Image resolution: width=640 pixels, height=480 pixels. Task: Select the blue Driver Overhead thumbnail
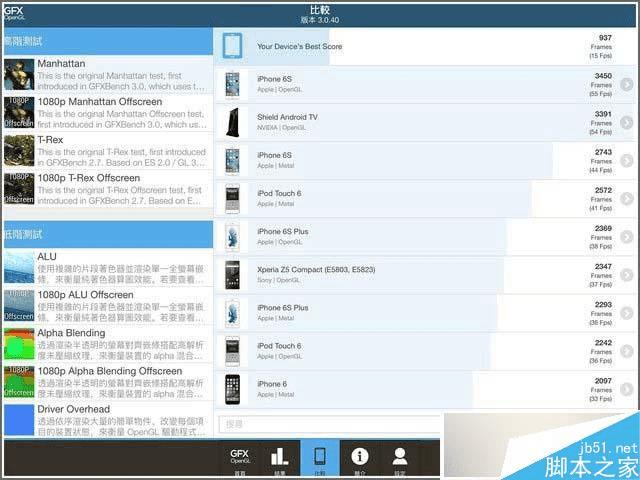point(19,420)
